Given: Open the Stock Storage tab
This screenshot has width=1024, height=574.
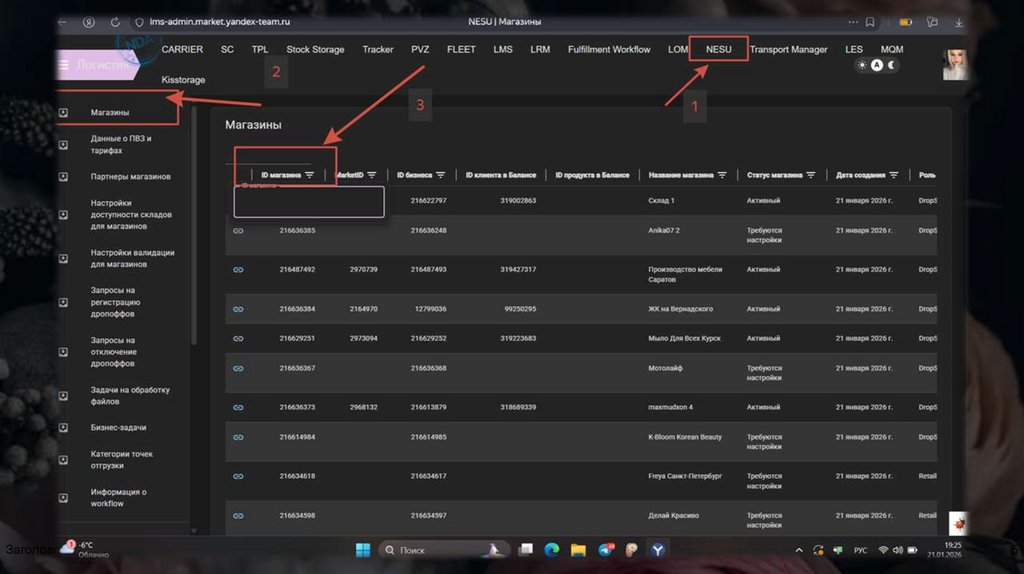Looking at the screenshot, I should click(315, 50).
